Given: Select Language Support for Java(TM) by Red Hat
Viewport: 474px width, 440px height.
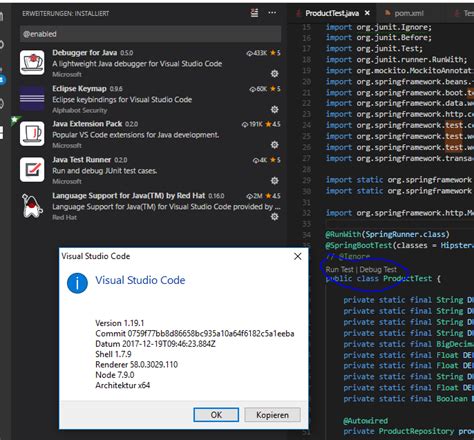Looking at the screenshot, I should pyautogui.click(x=129, y=196).
